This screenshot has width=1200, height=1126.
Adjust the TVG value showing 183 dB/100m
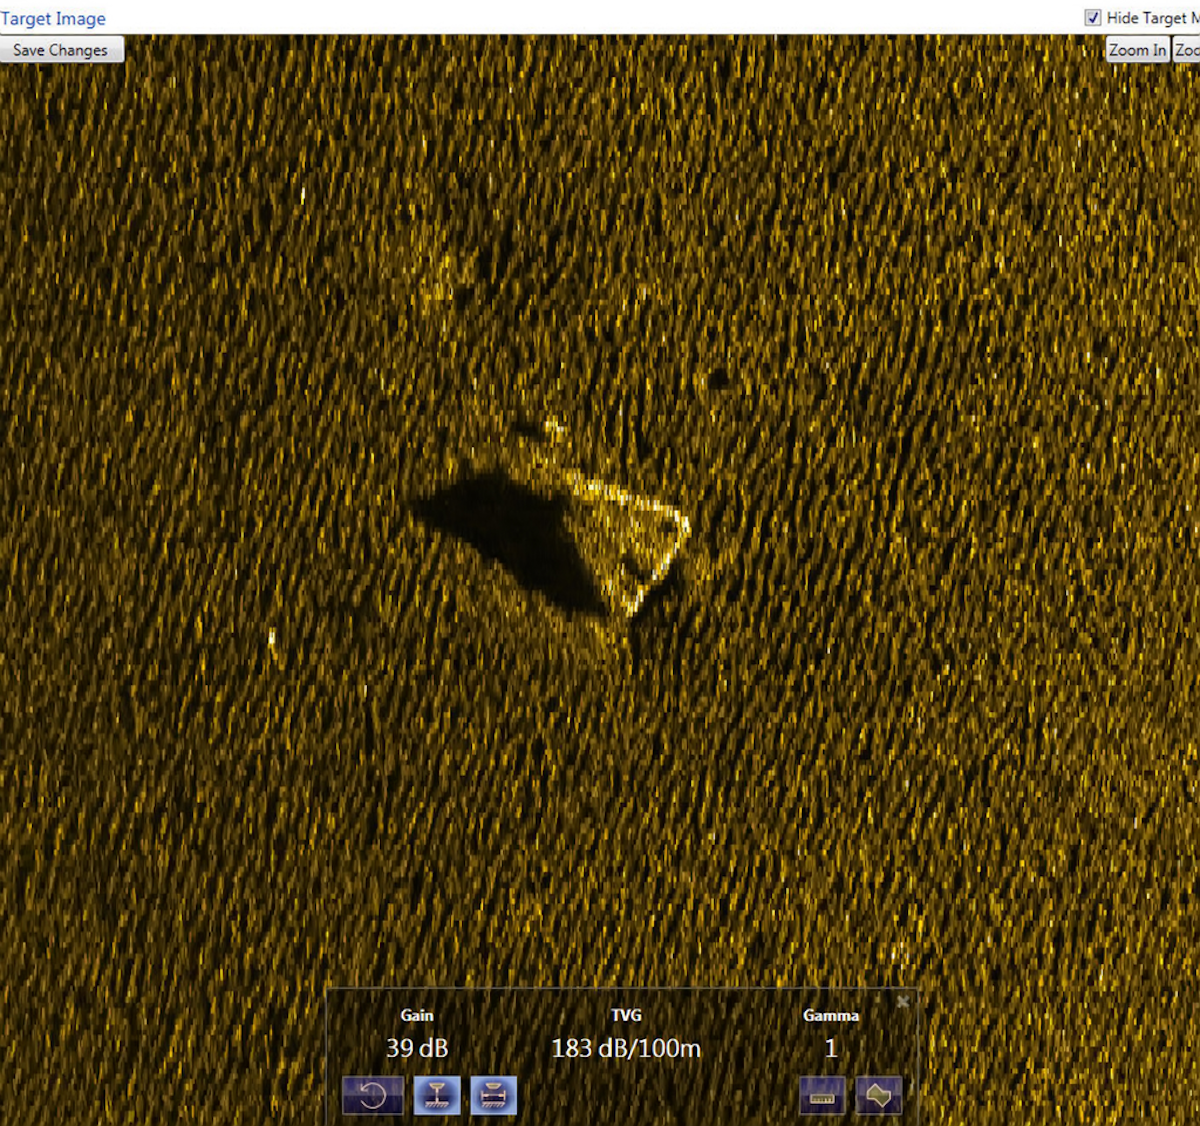tap(627, 1049)
